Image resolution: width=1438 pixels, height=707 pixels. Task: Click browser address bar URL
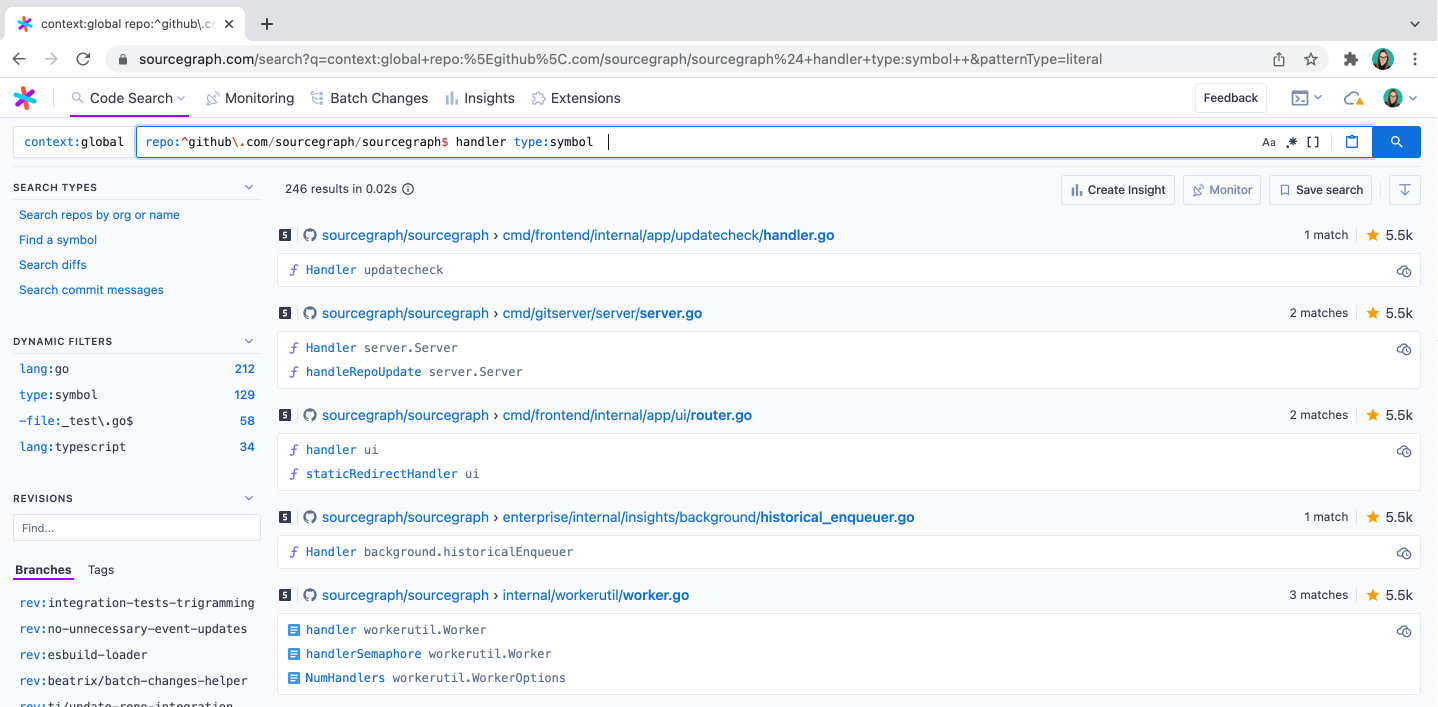coord(620,59)
